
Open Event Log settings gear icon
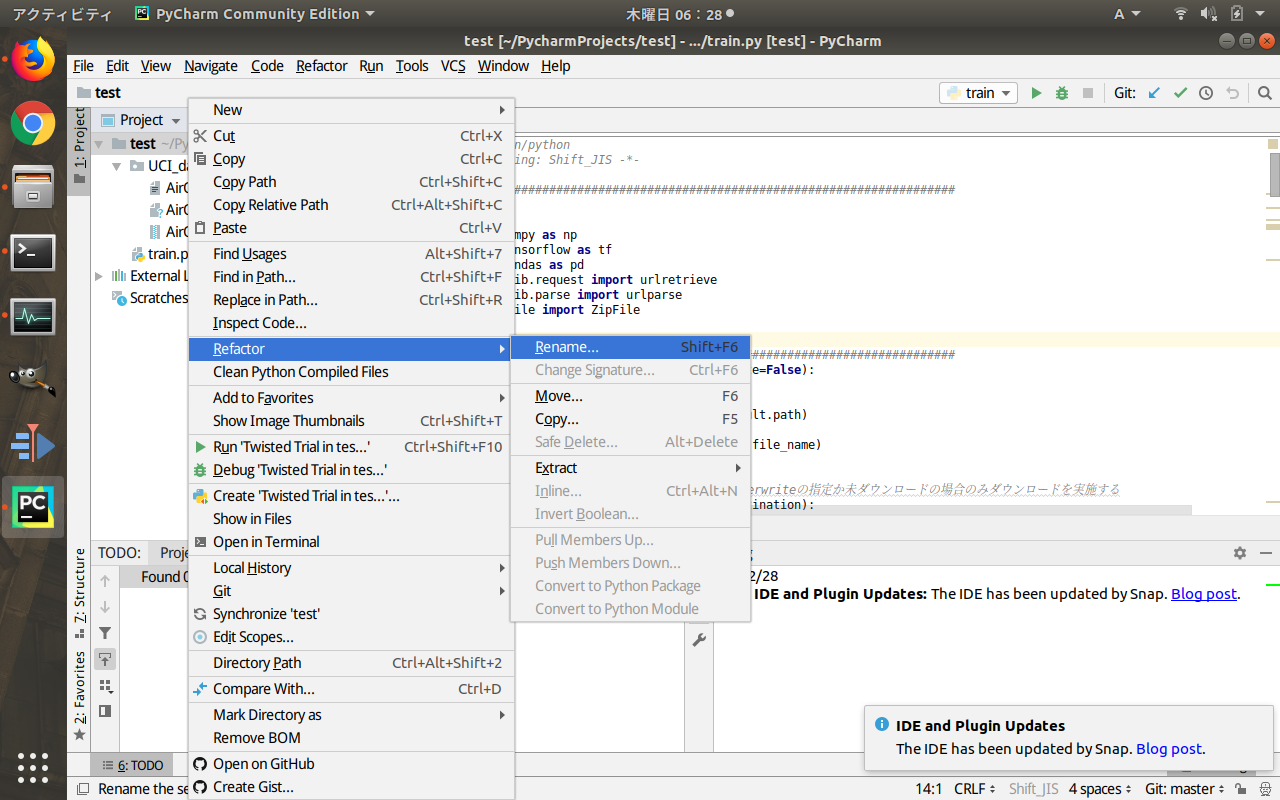pos(1240,553)
